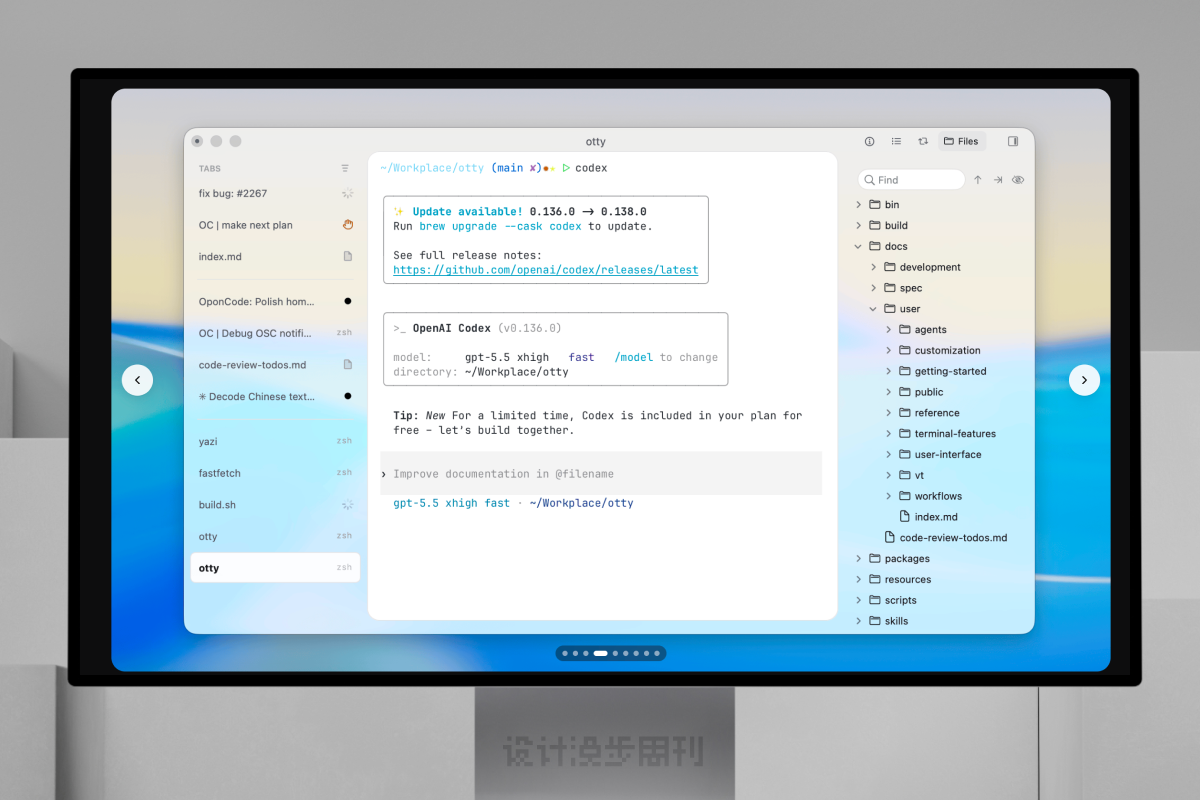
Task: Switch to the yazi tab
Action: coord(275,441)
